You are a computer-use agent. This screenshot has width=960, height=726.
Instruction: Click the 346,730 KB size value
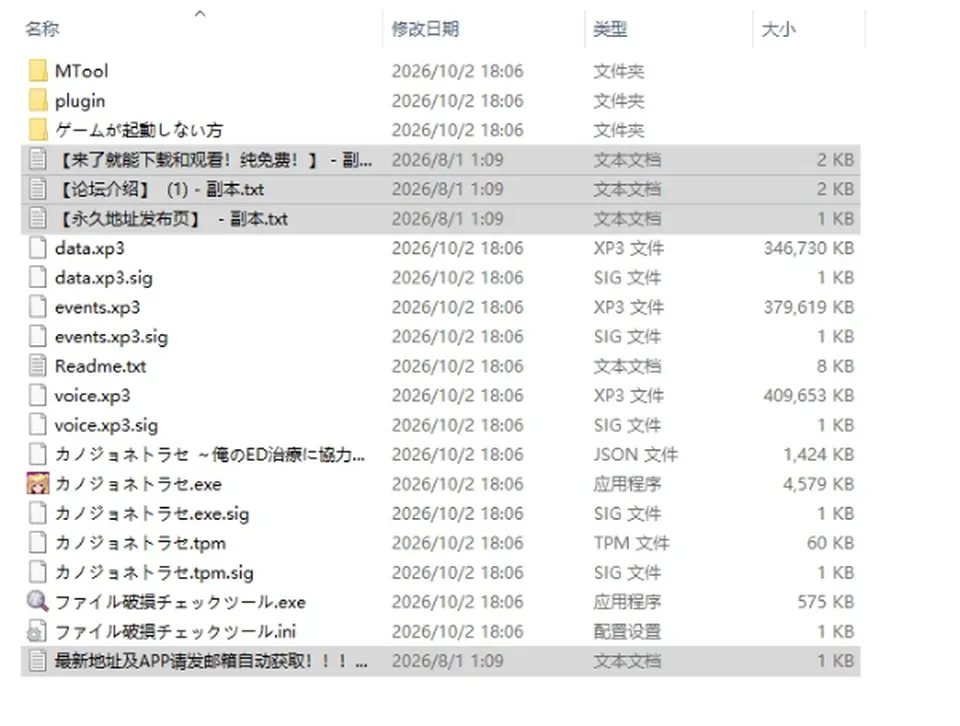point(809,248)
